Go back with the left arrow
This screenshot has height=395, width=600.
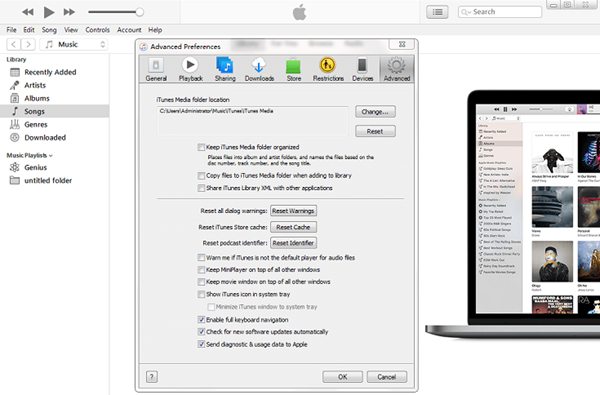[14, 44]
